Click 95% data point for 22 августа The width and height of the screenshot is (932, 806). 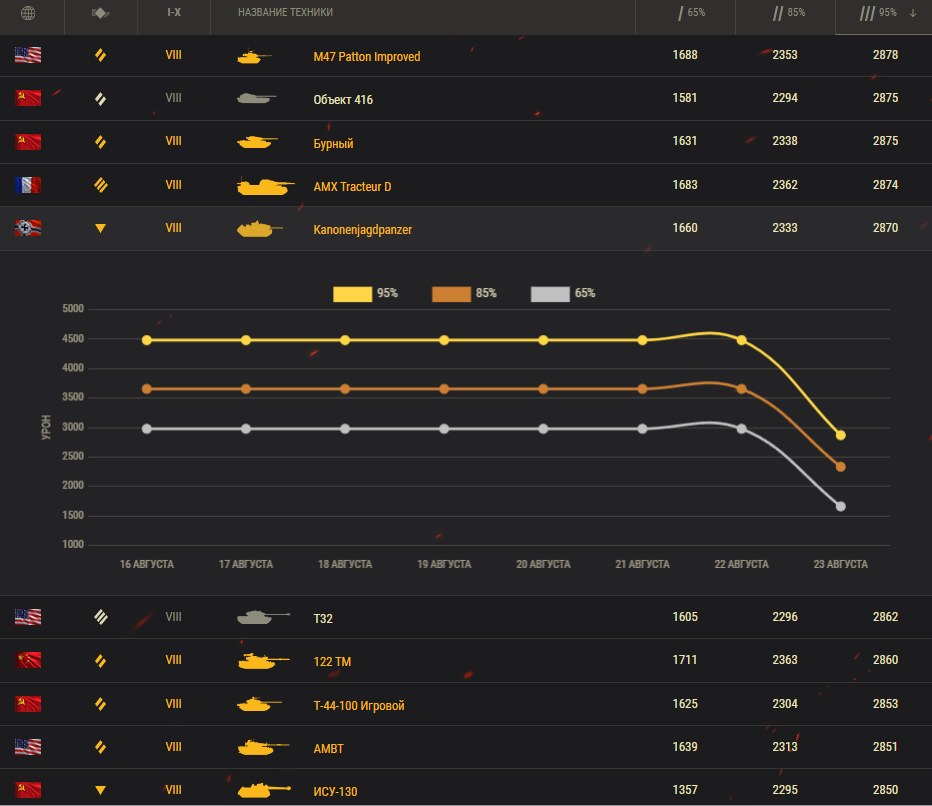[741, 340]
